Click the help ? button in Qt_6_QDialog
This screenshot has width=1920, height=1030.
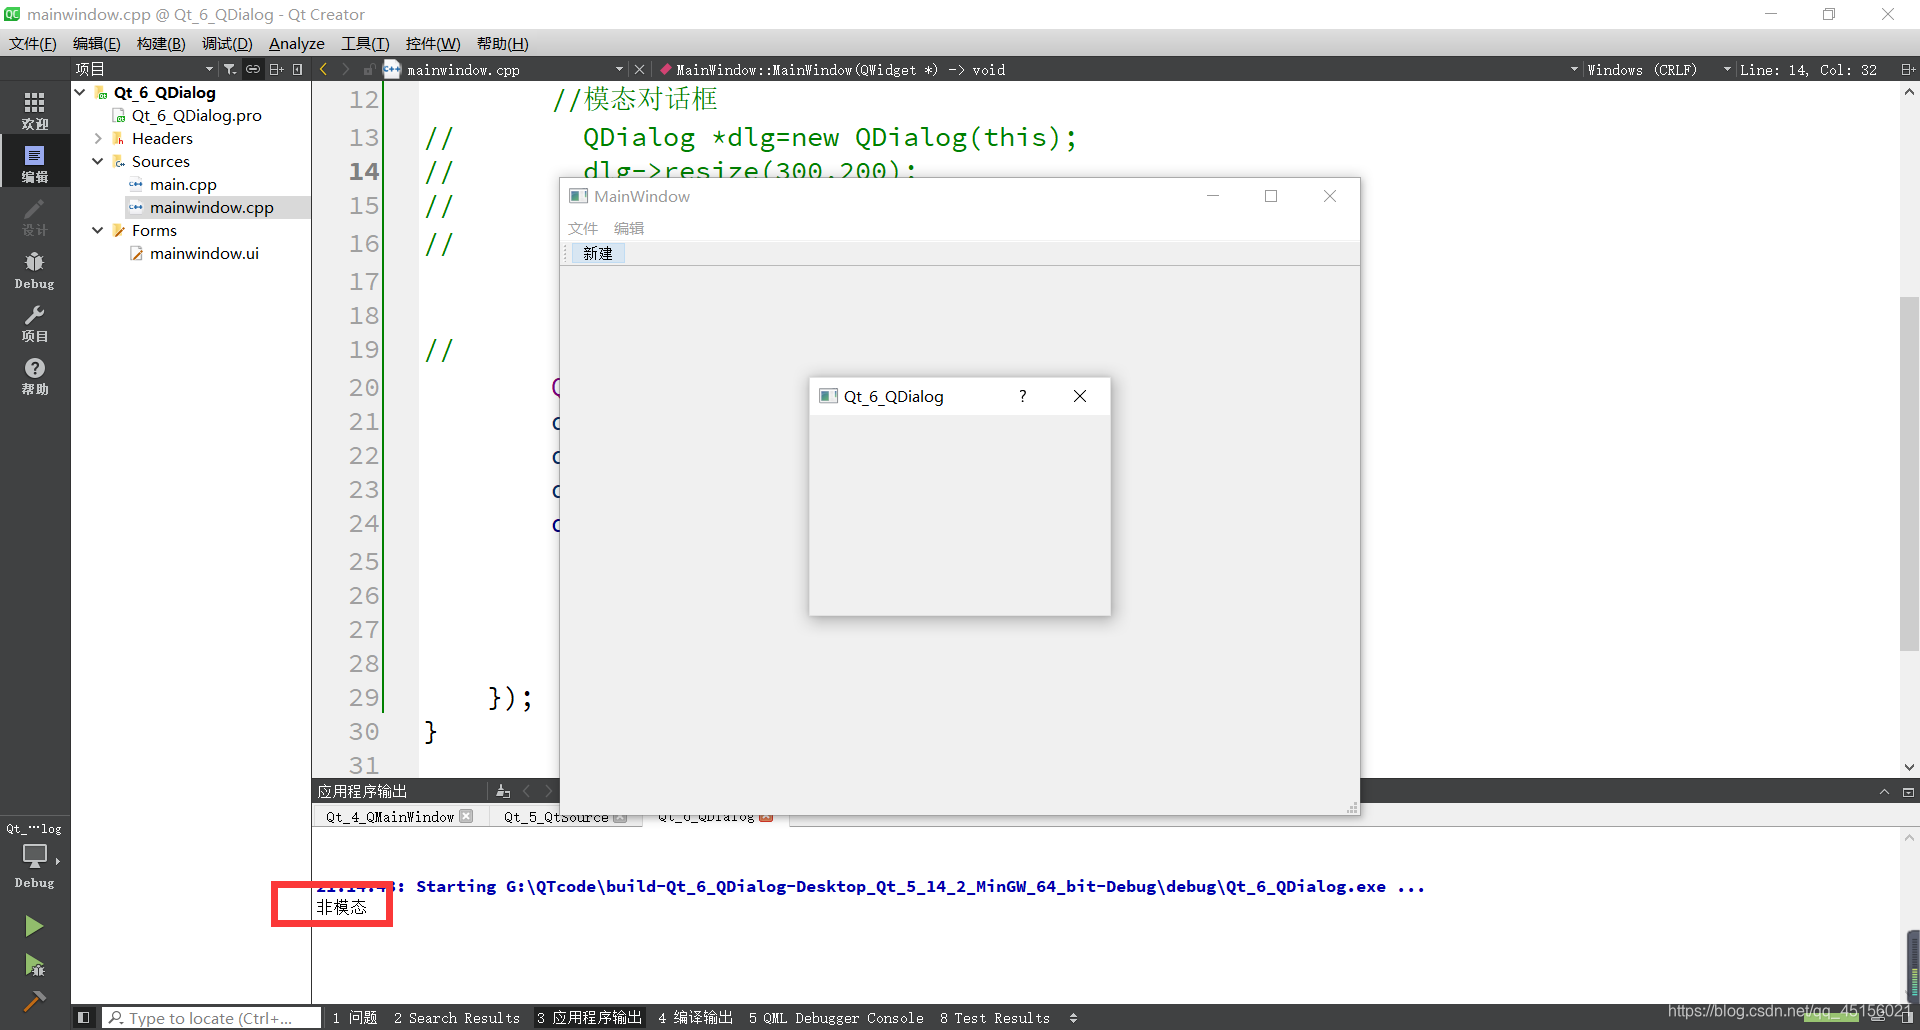[x=1022, y=396]
